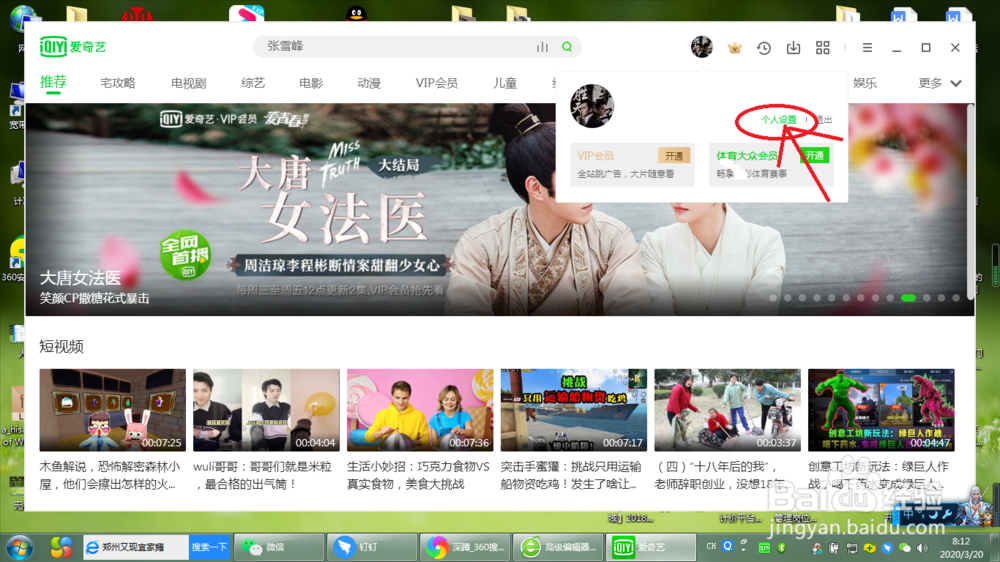
Task: Click the 体育大众会员 label
Action: point(747,156)
